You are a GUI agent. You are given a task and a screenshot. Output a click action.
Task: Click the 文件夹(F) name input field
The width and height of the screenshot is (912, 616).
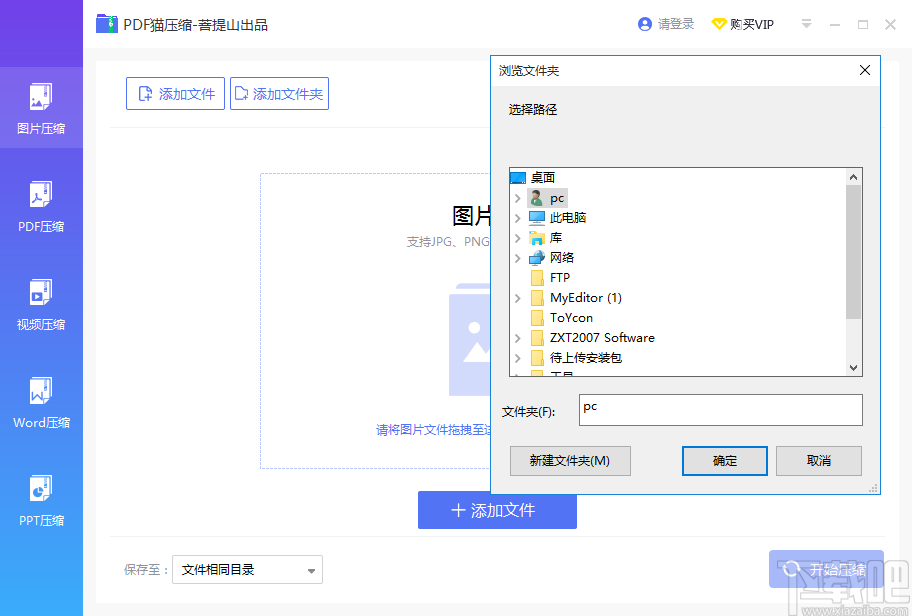click(720, 410)
